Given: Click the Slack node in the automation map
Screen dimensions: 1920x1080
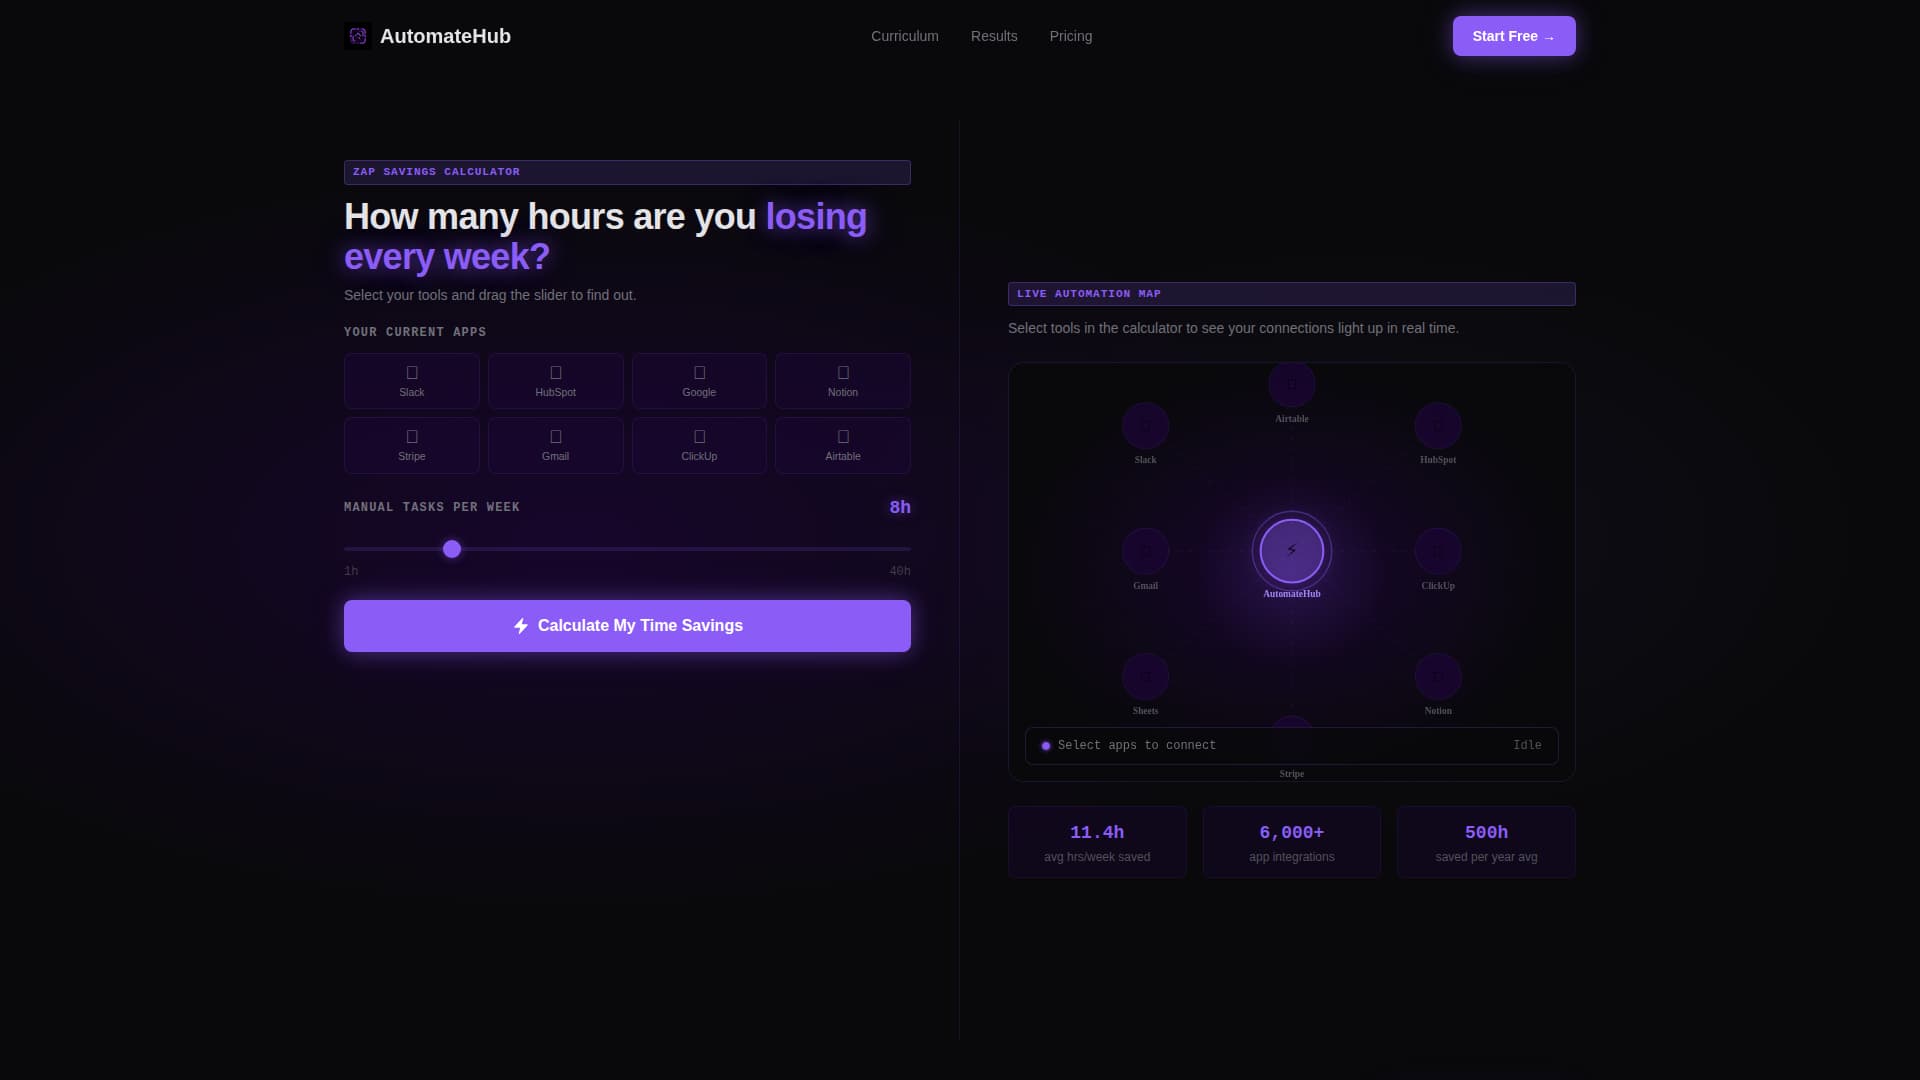Looking at the screenshot, I should [x=1145, y=425].
